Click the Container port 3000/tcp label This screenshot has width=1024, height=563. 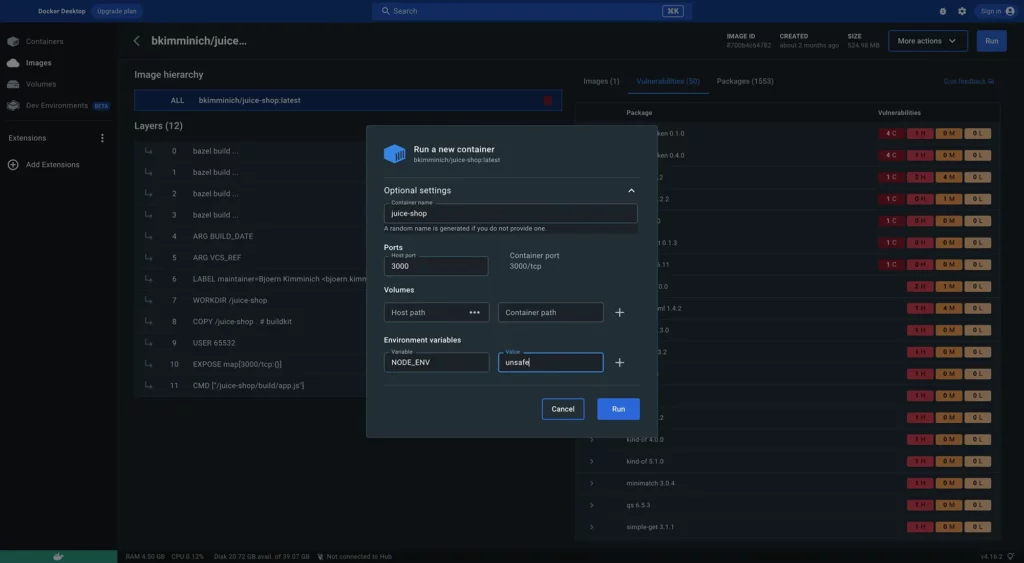click(x=534, y=261)
